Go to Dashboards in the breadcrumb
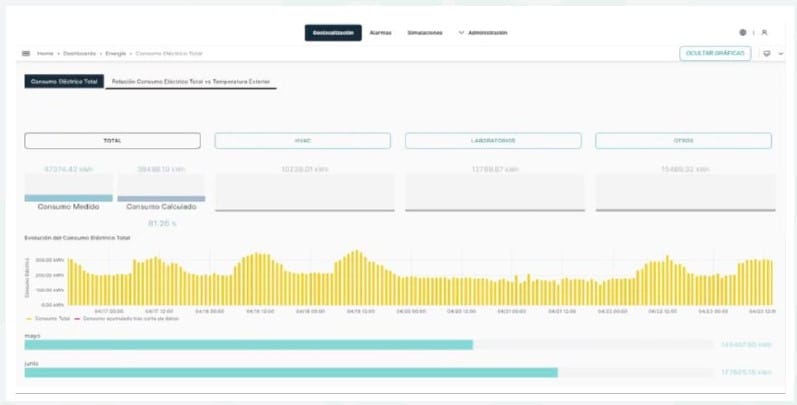Image resolution: width=797 pixels, height=405 pixels. point(78,53)
